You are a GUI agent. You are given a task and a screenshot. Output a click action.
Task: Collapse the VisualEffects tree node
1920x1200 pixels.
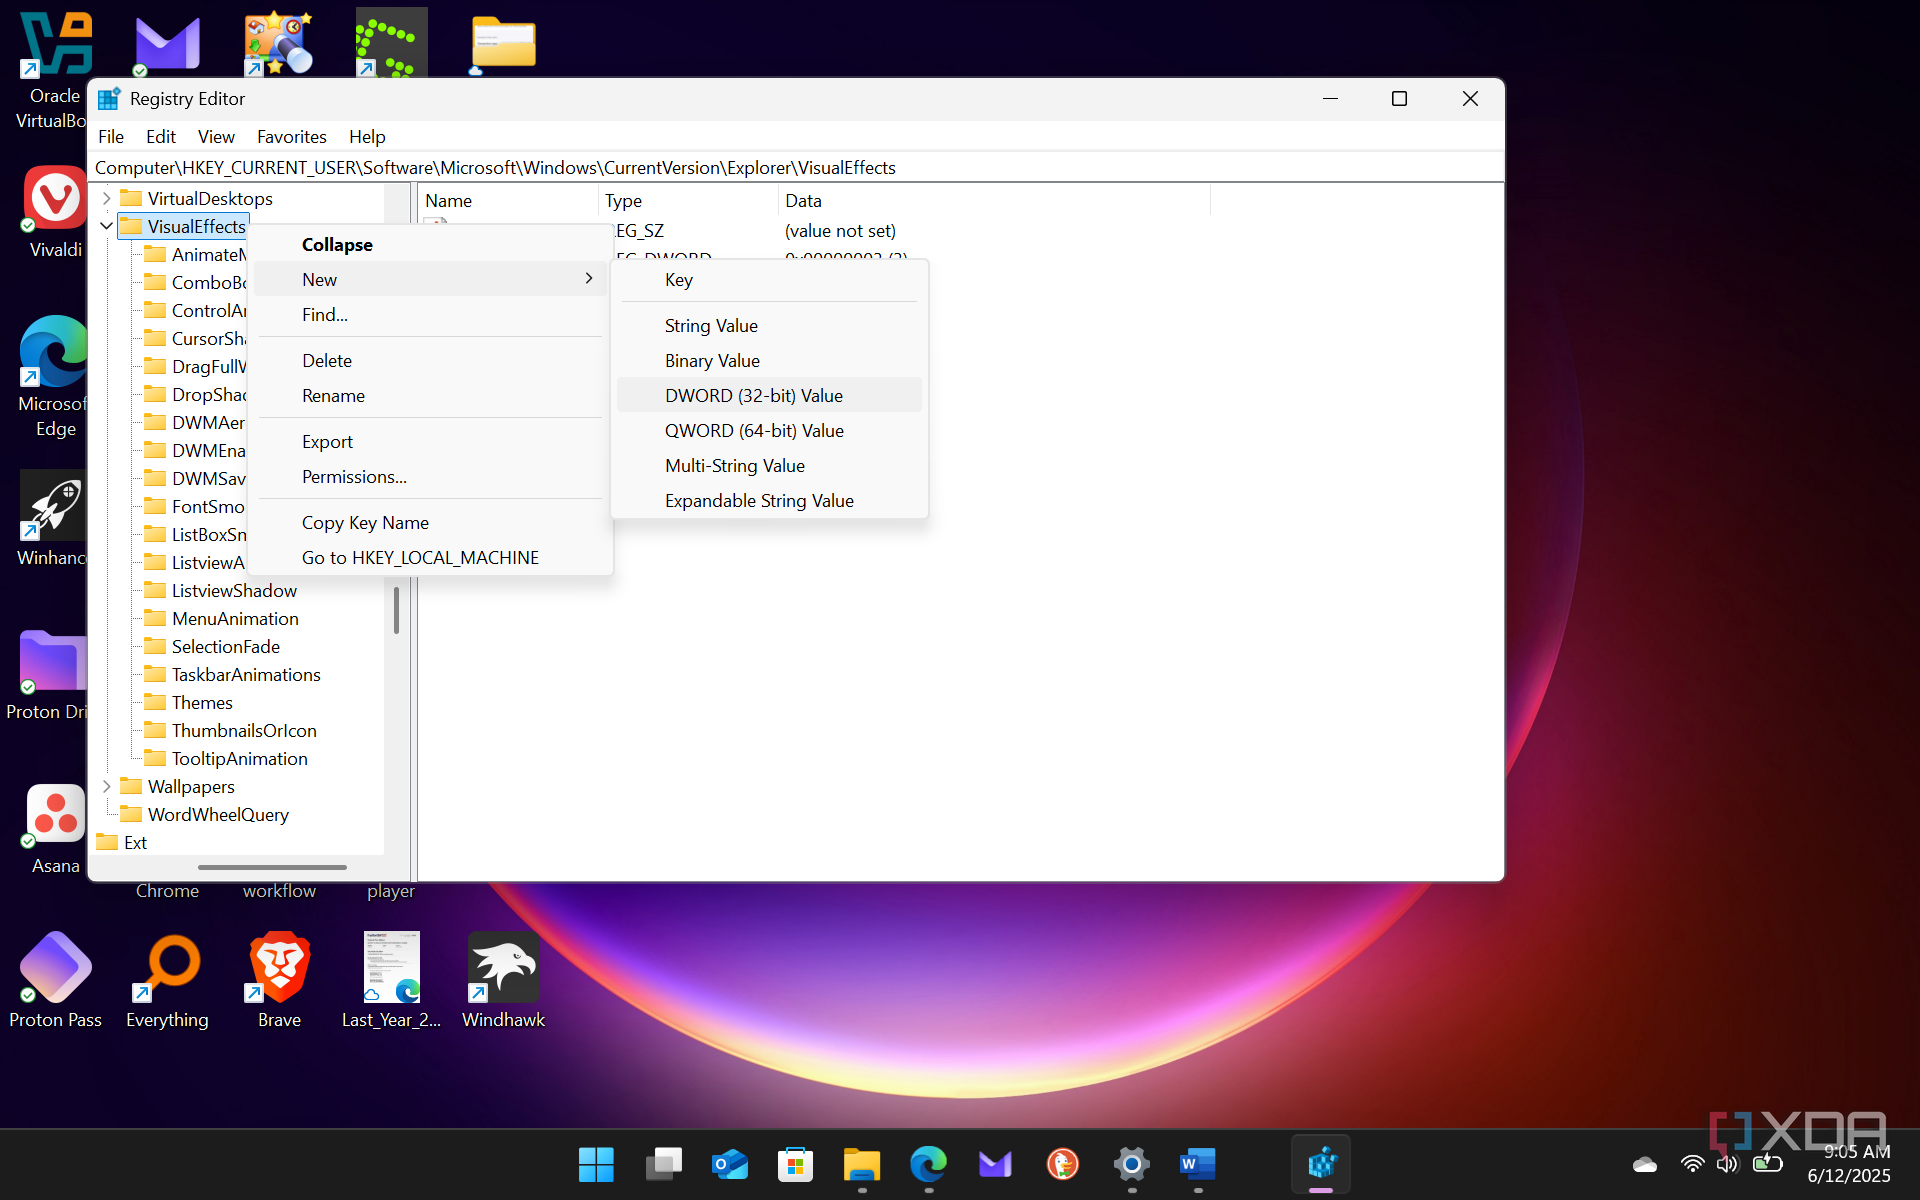(106, 227)
